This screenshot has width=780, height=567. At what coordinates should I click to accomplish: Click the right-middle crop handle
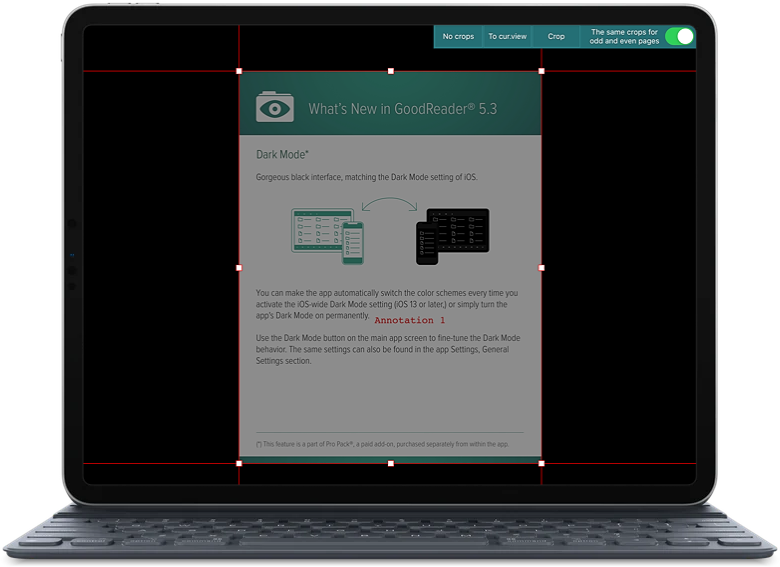(x=541, y=268)
